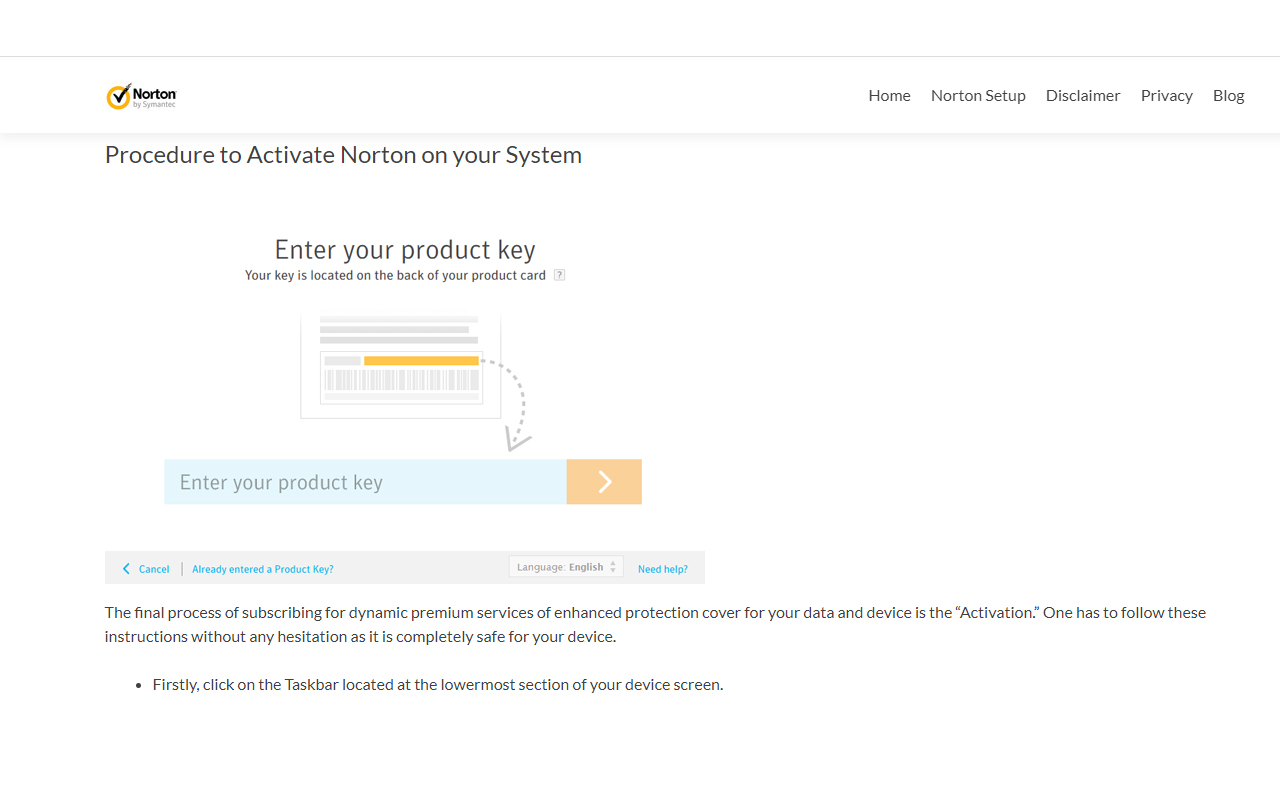
Task: Open the Privacy page
Action: point(1166,95)
